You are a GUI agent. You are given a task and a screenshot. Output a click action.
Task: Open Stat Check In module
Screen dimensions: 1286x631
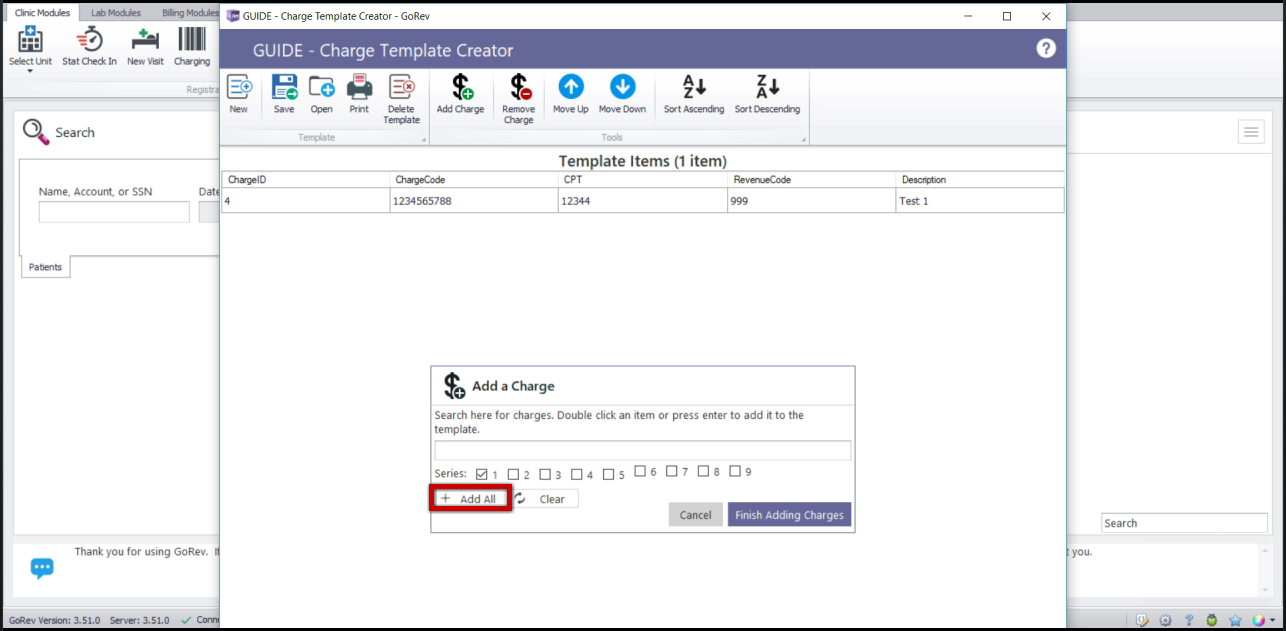pyautogui.click(x=89, y=46)
